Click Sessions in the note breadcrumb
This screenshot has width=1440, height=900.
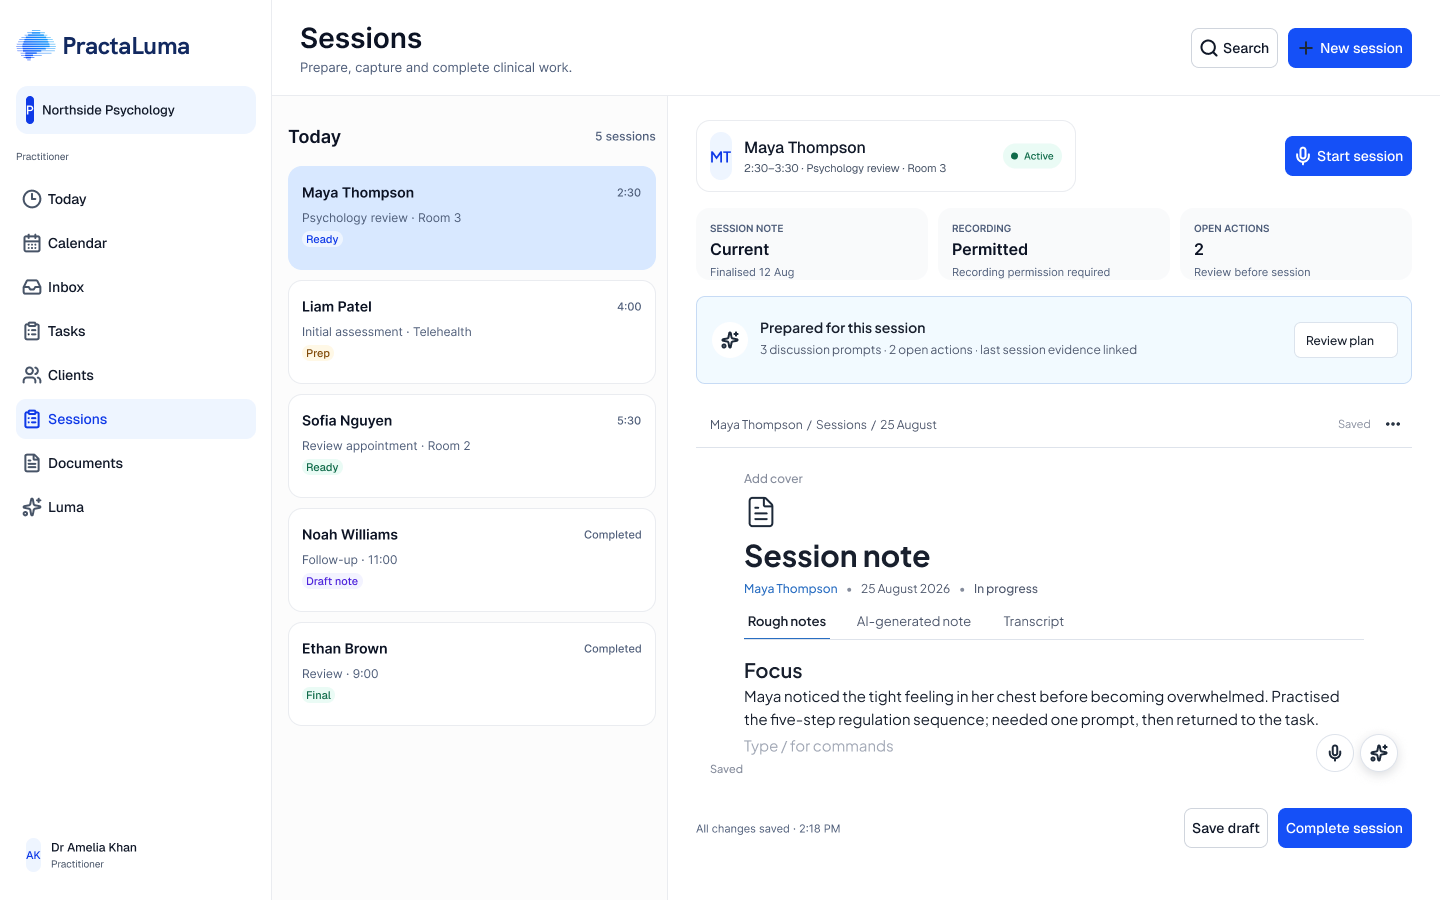click(x=841, y=425)
